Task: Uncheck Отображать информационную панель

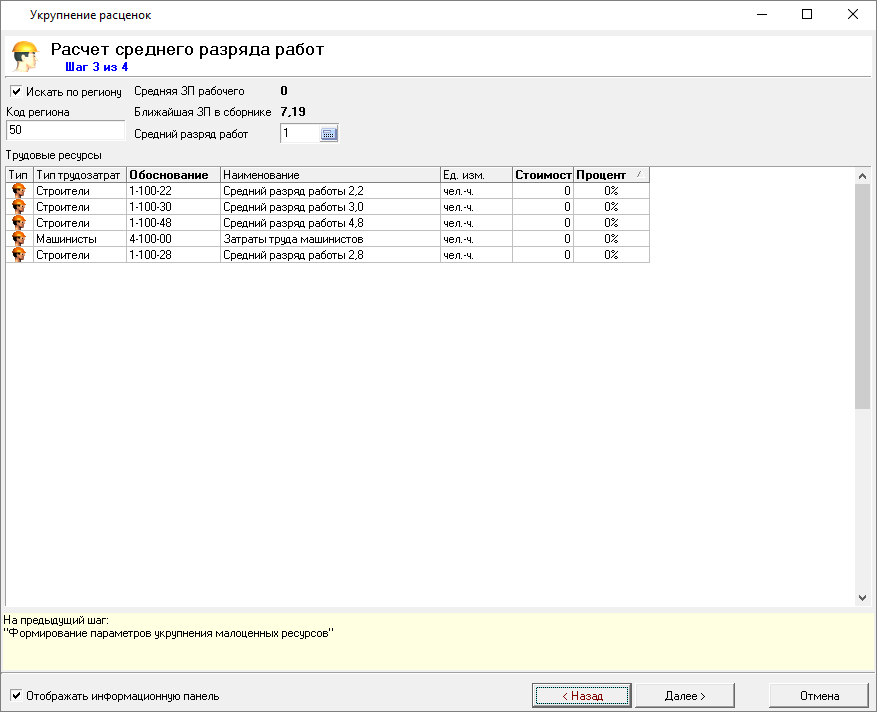Action: 16,696
